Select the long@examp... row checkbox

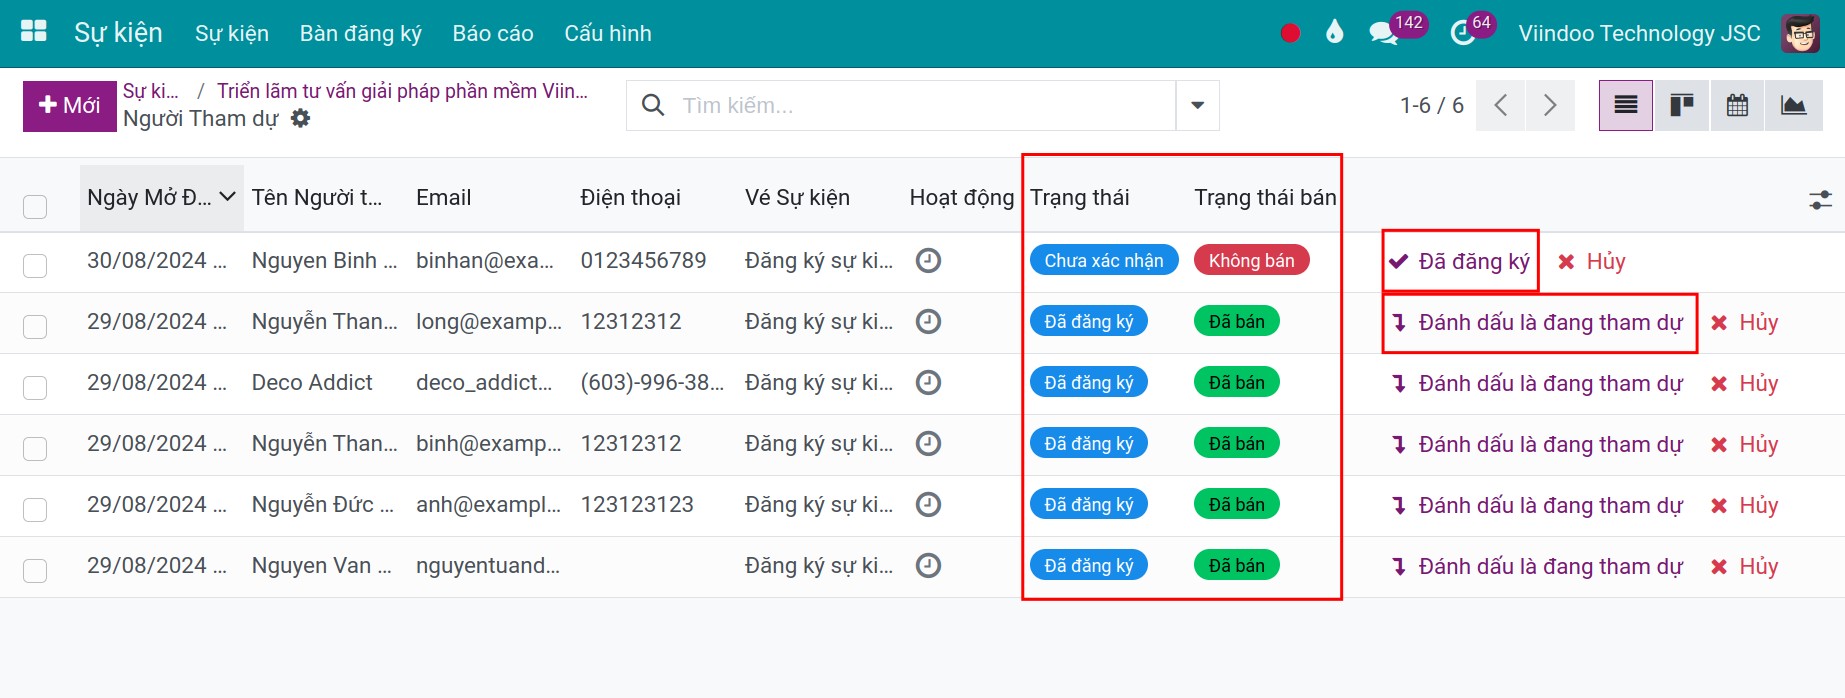click(x=35, y=326)
